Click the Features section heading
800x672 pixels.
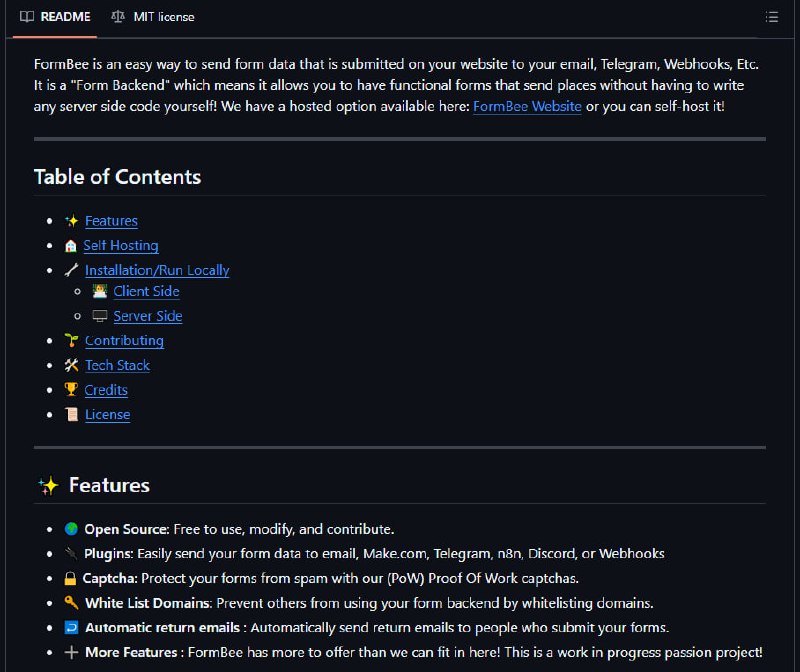click(109, 485)
